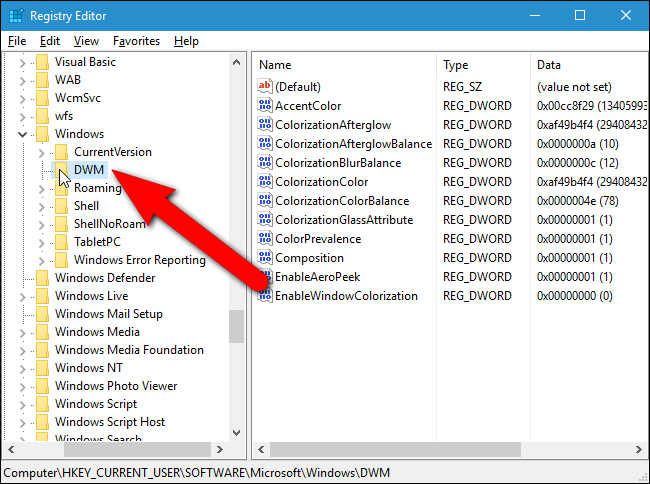650x484 pixels.
Task: Click the ColorizationAfterglowBalance DWORD icon
Action: click(x=265, y=143)
